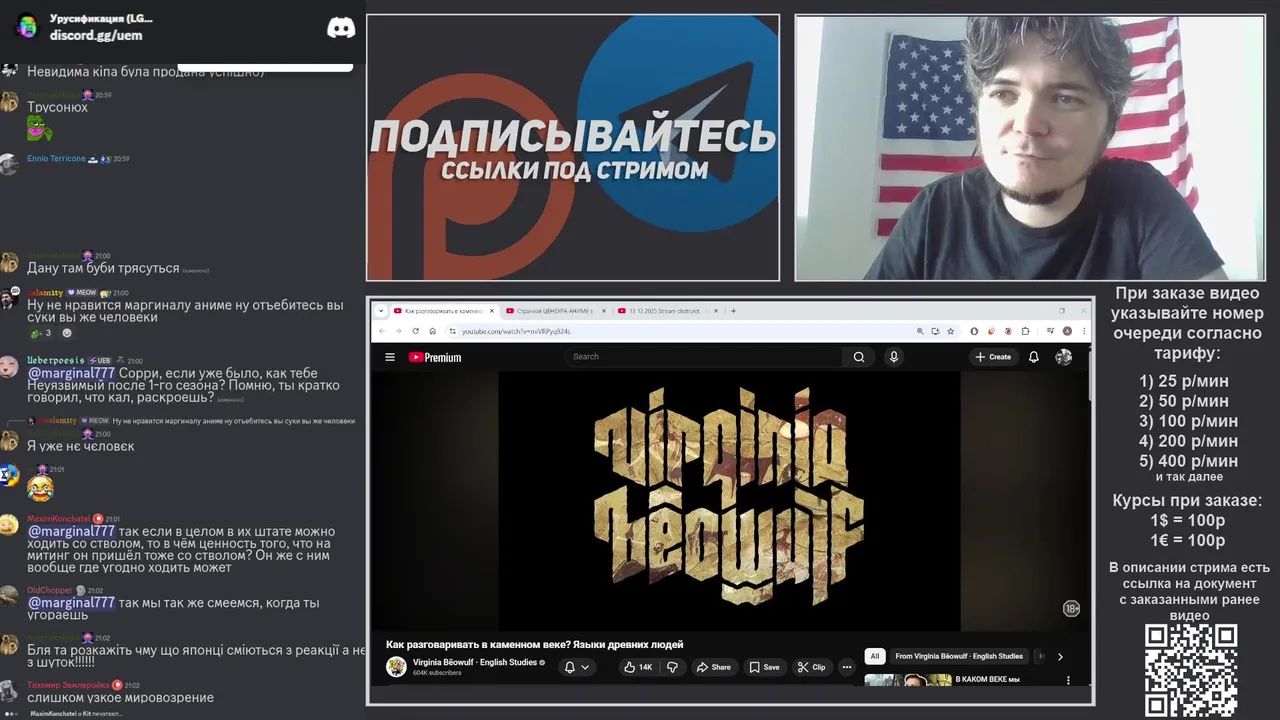
Task: Dislike the Virginia Bēowulf video
Action: pyautogui.click(x=672, y=667)
